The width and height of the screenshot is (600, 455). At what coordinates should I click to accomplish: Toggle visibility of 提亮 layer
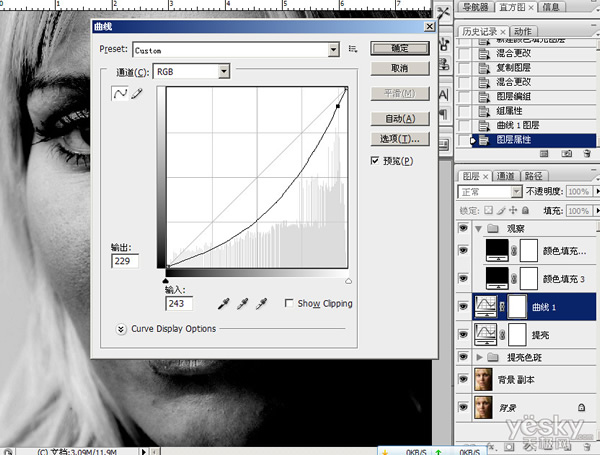(463, 334)
